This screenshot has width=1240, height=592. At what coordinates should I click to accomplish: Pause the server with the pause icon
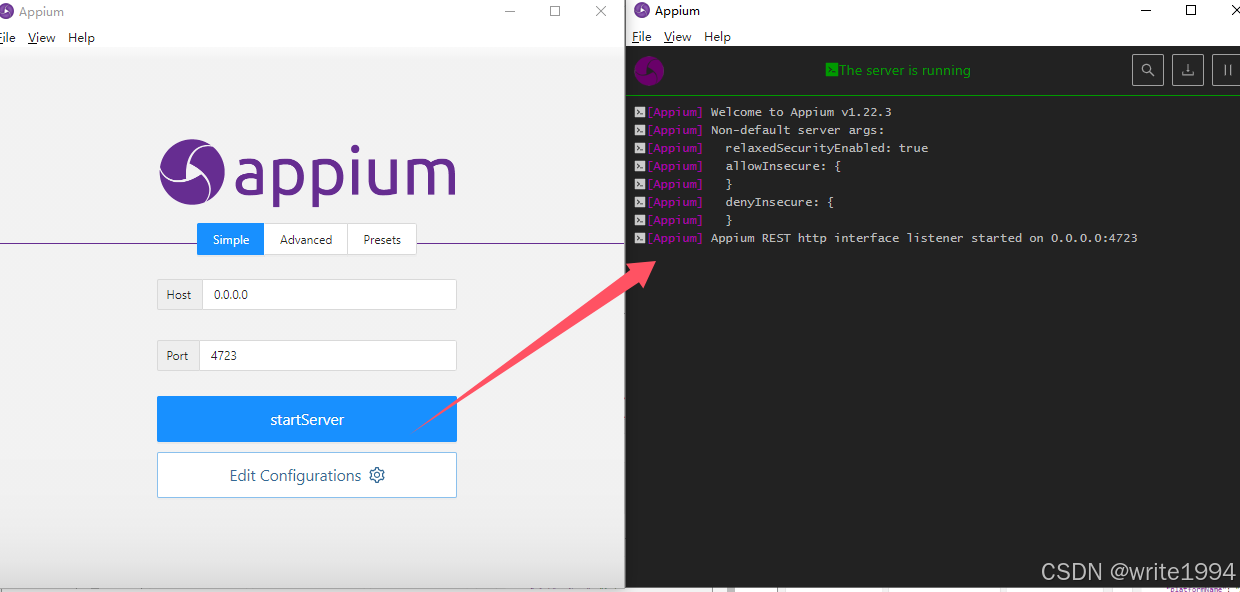[x=1226, y=70]
